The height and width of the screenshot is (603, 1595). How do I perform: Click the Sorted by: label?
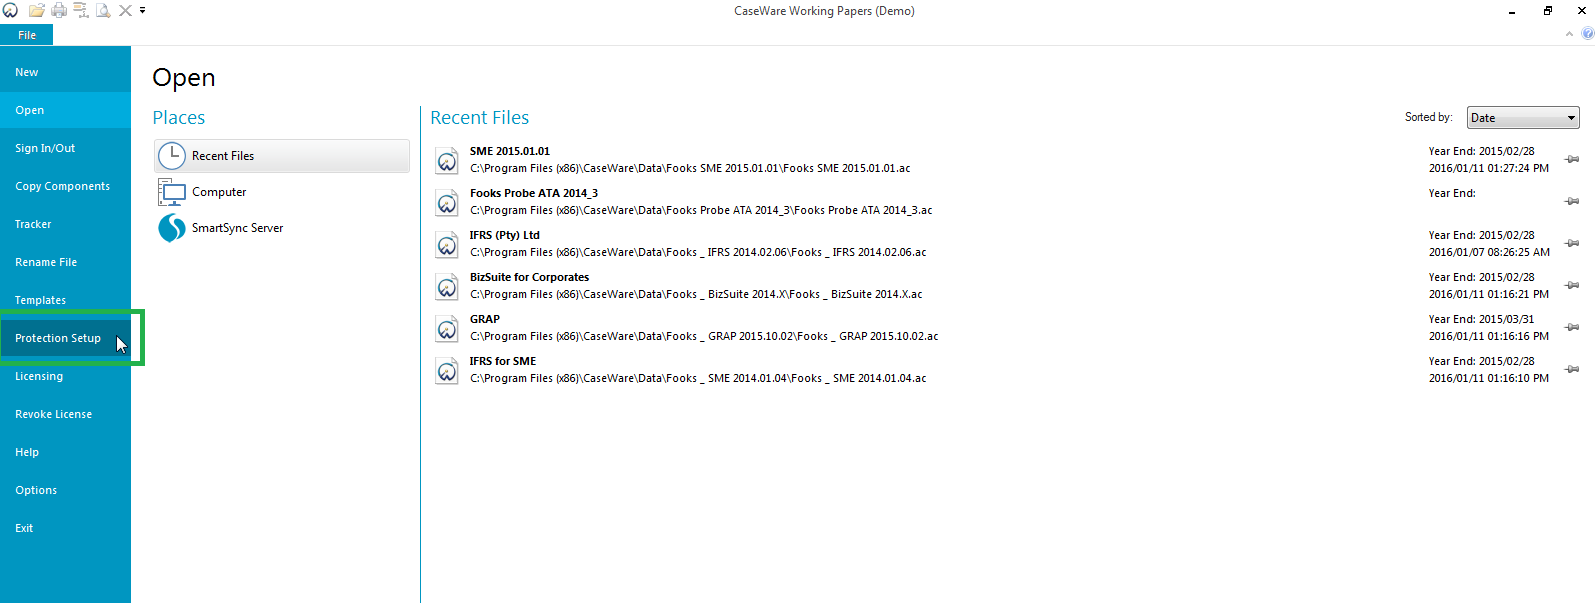[1429, 118]
